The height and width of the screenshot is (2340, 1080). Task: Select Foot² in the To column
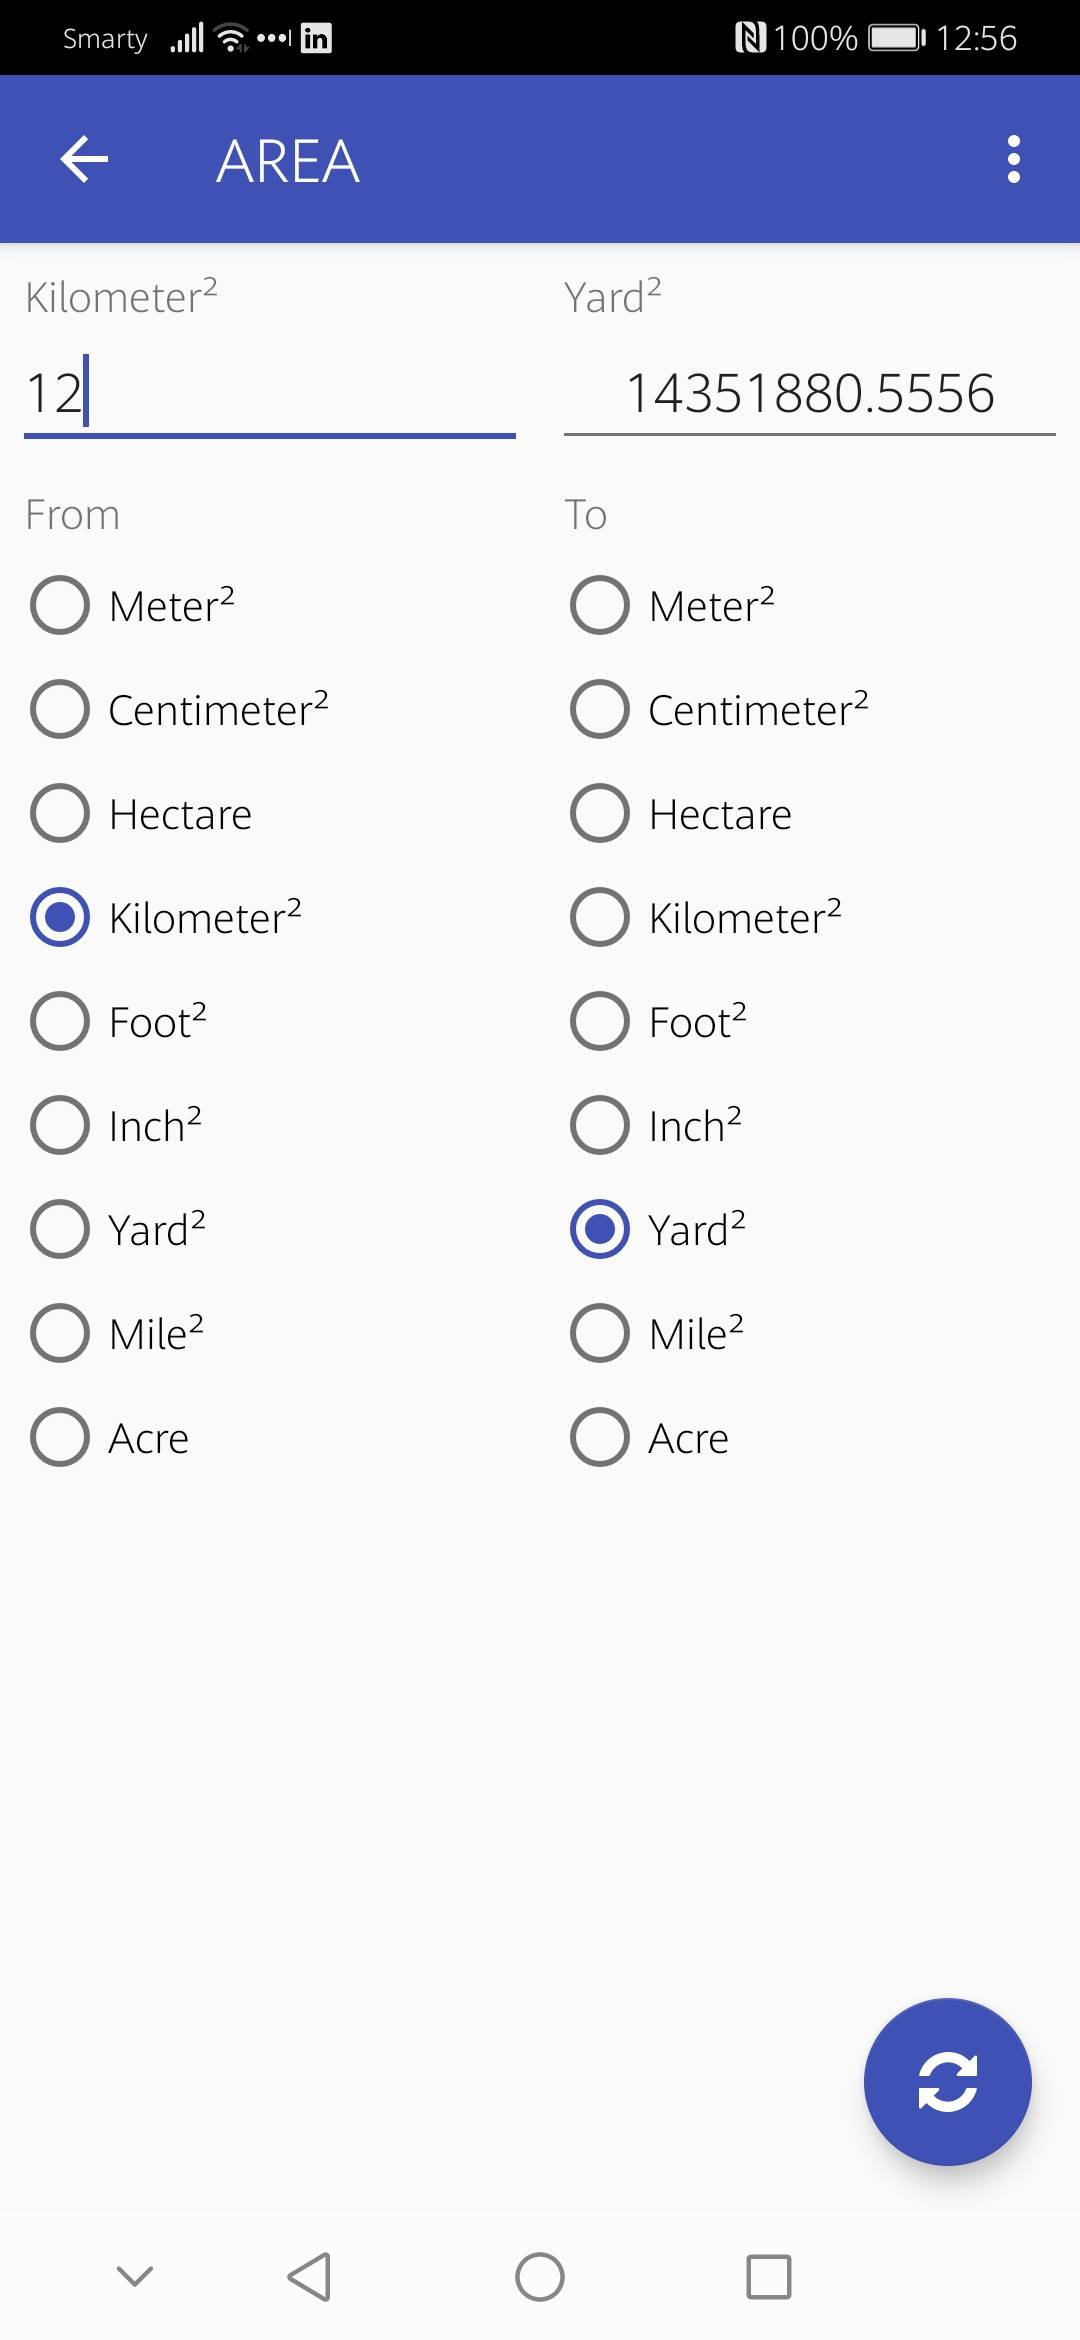click(600, 1021)
